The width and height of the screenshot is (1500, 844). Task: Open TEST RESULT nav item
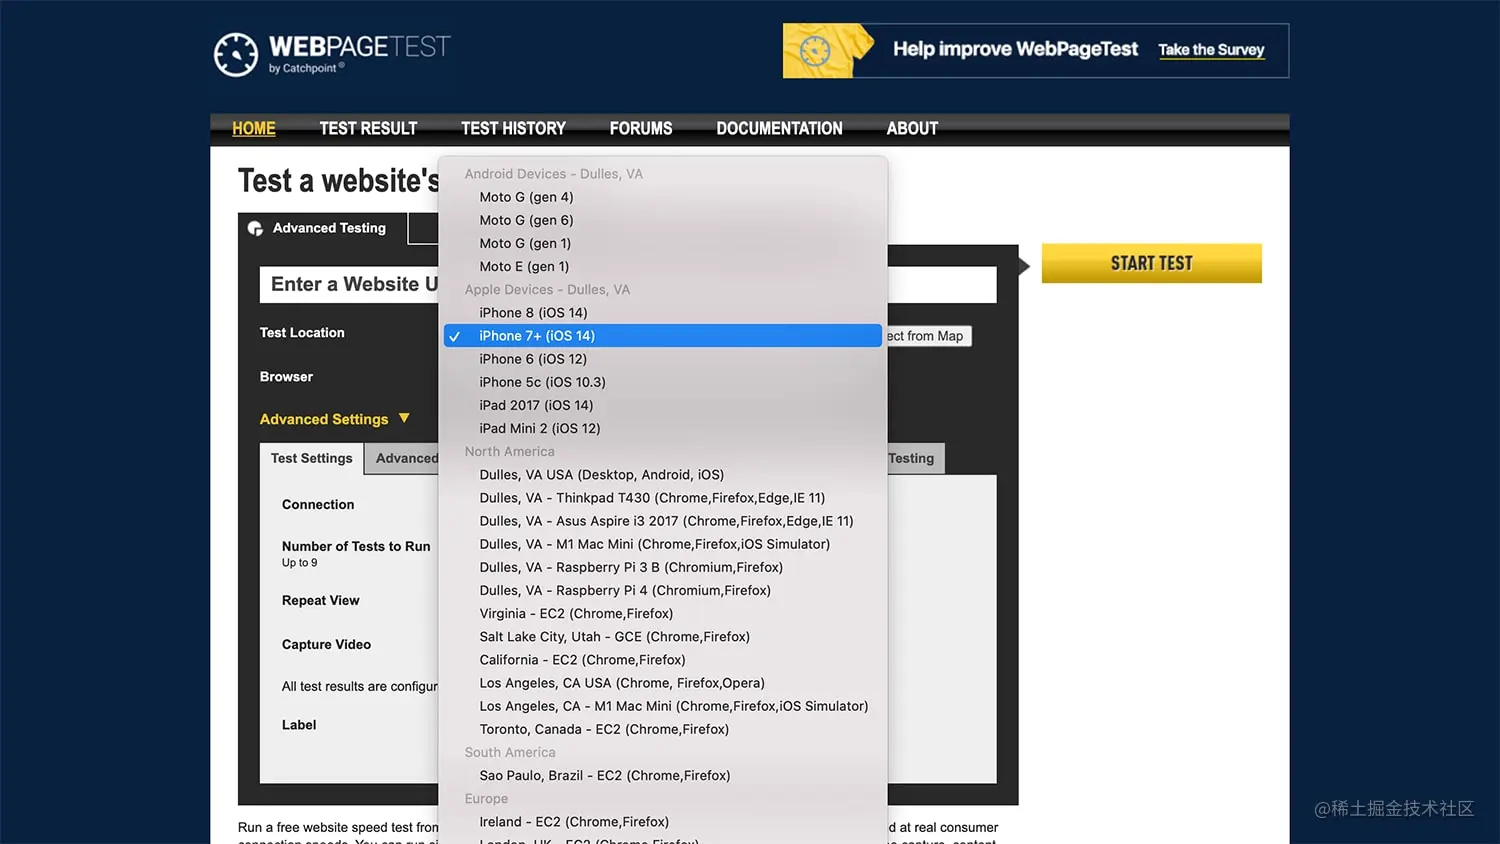368,128
